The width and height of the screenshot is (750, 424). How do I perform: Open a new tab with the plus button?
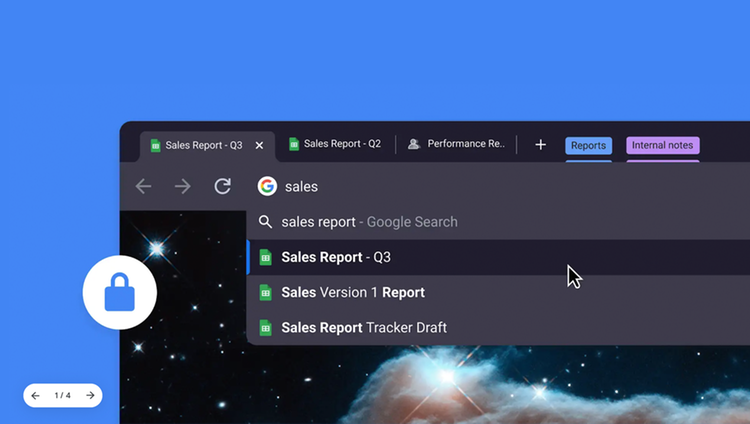540,145
